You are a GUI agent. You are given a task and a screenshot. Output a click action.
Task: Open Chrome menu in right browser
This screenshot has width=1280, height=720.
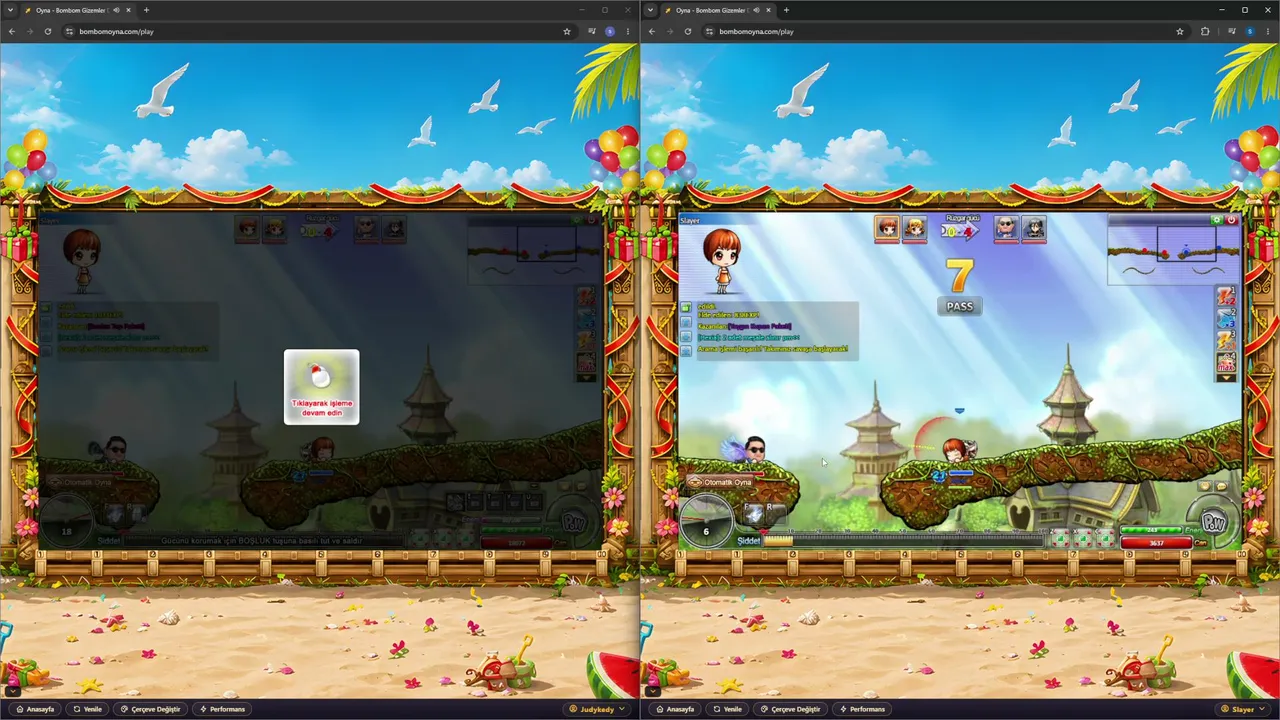click(1268, 31)
